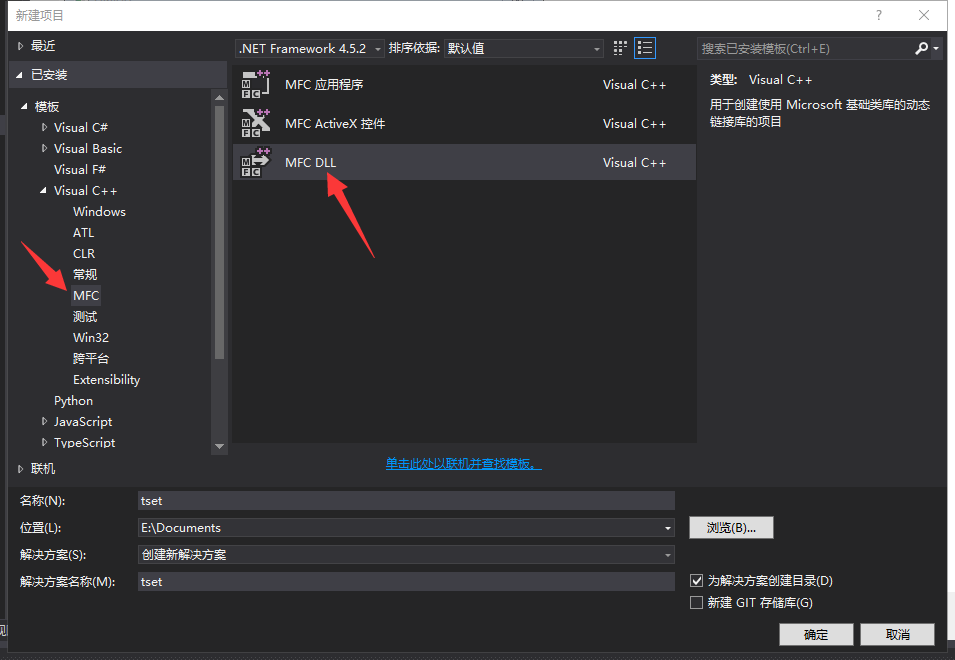Click 确定 button
This screenshot has height=660, width=955.
coord(816,634)
